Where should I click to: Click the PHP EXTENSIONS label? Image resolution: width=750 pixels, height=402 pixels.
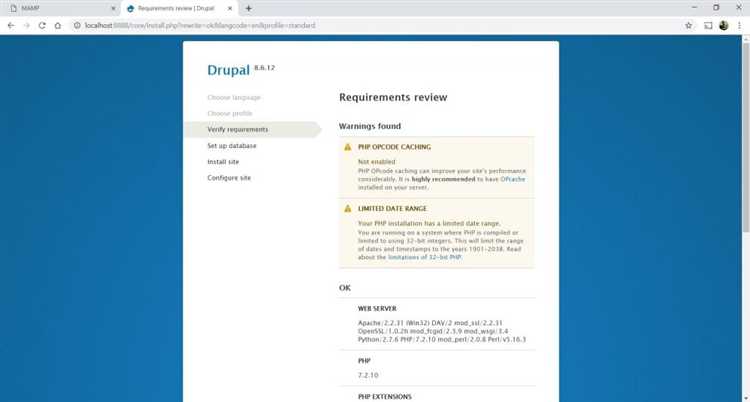tap(385, 397)
